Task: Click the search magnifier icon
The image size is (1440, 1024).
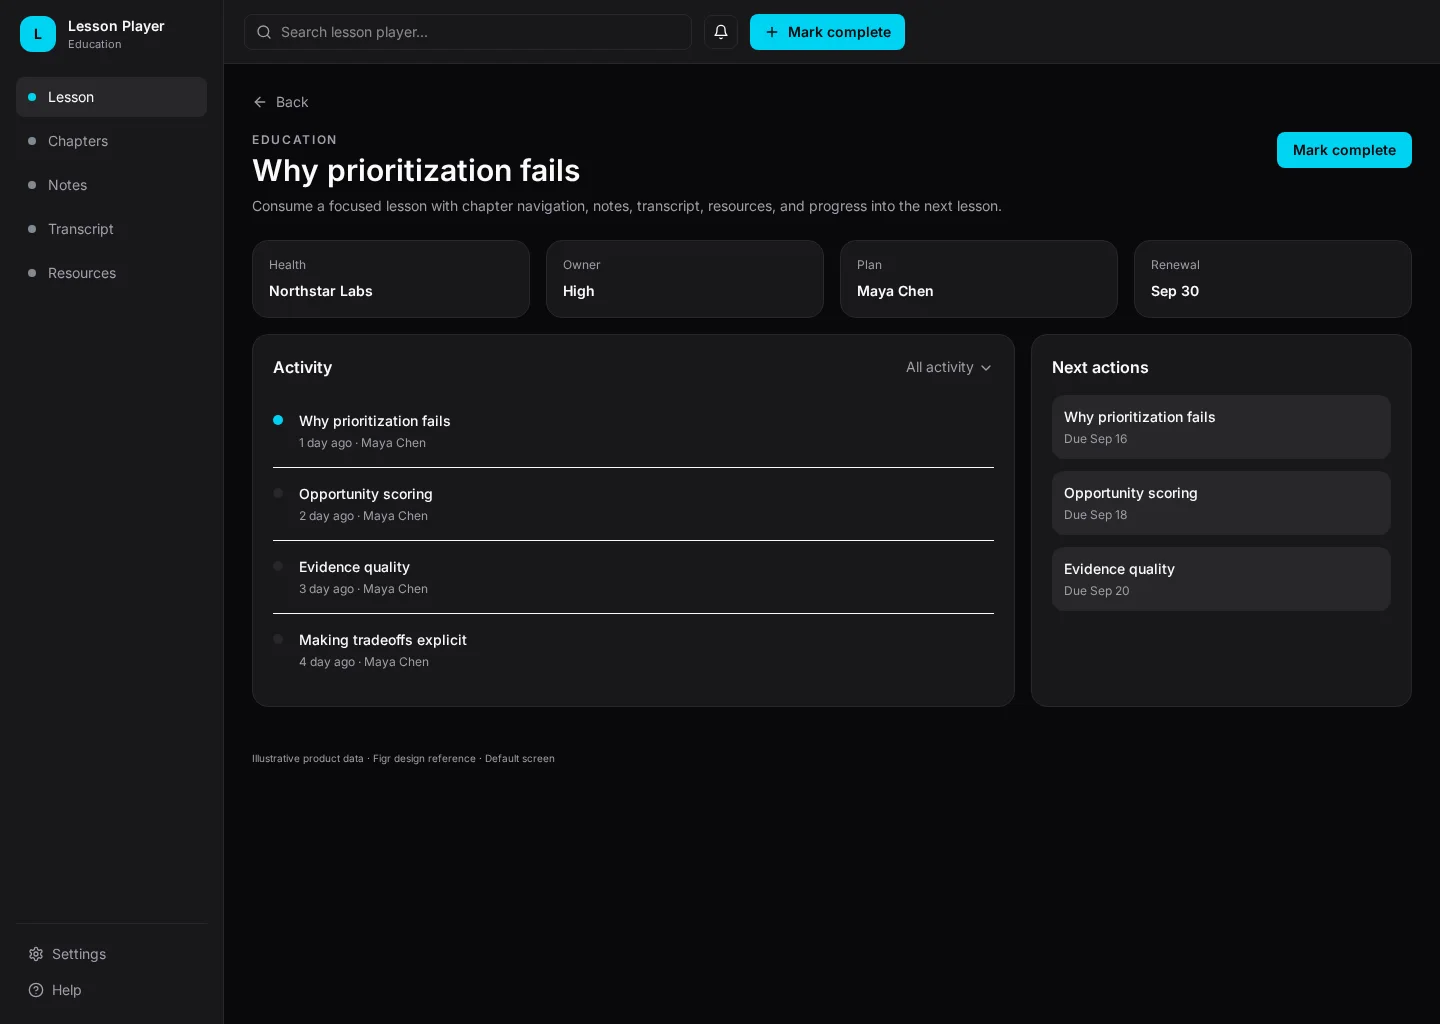Action: click(x=264, y=32)
